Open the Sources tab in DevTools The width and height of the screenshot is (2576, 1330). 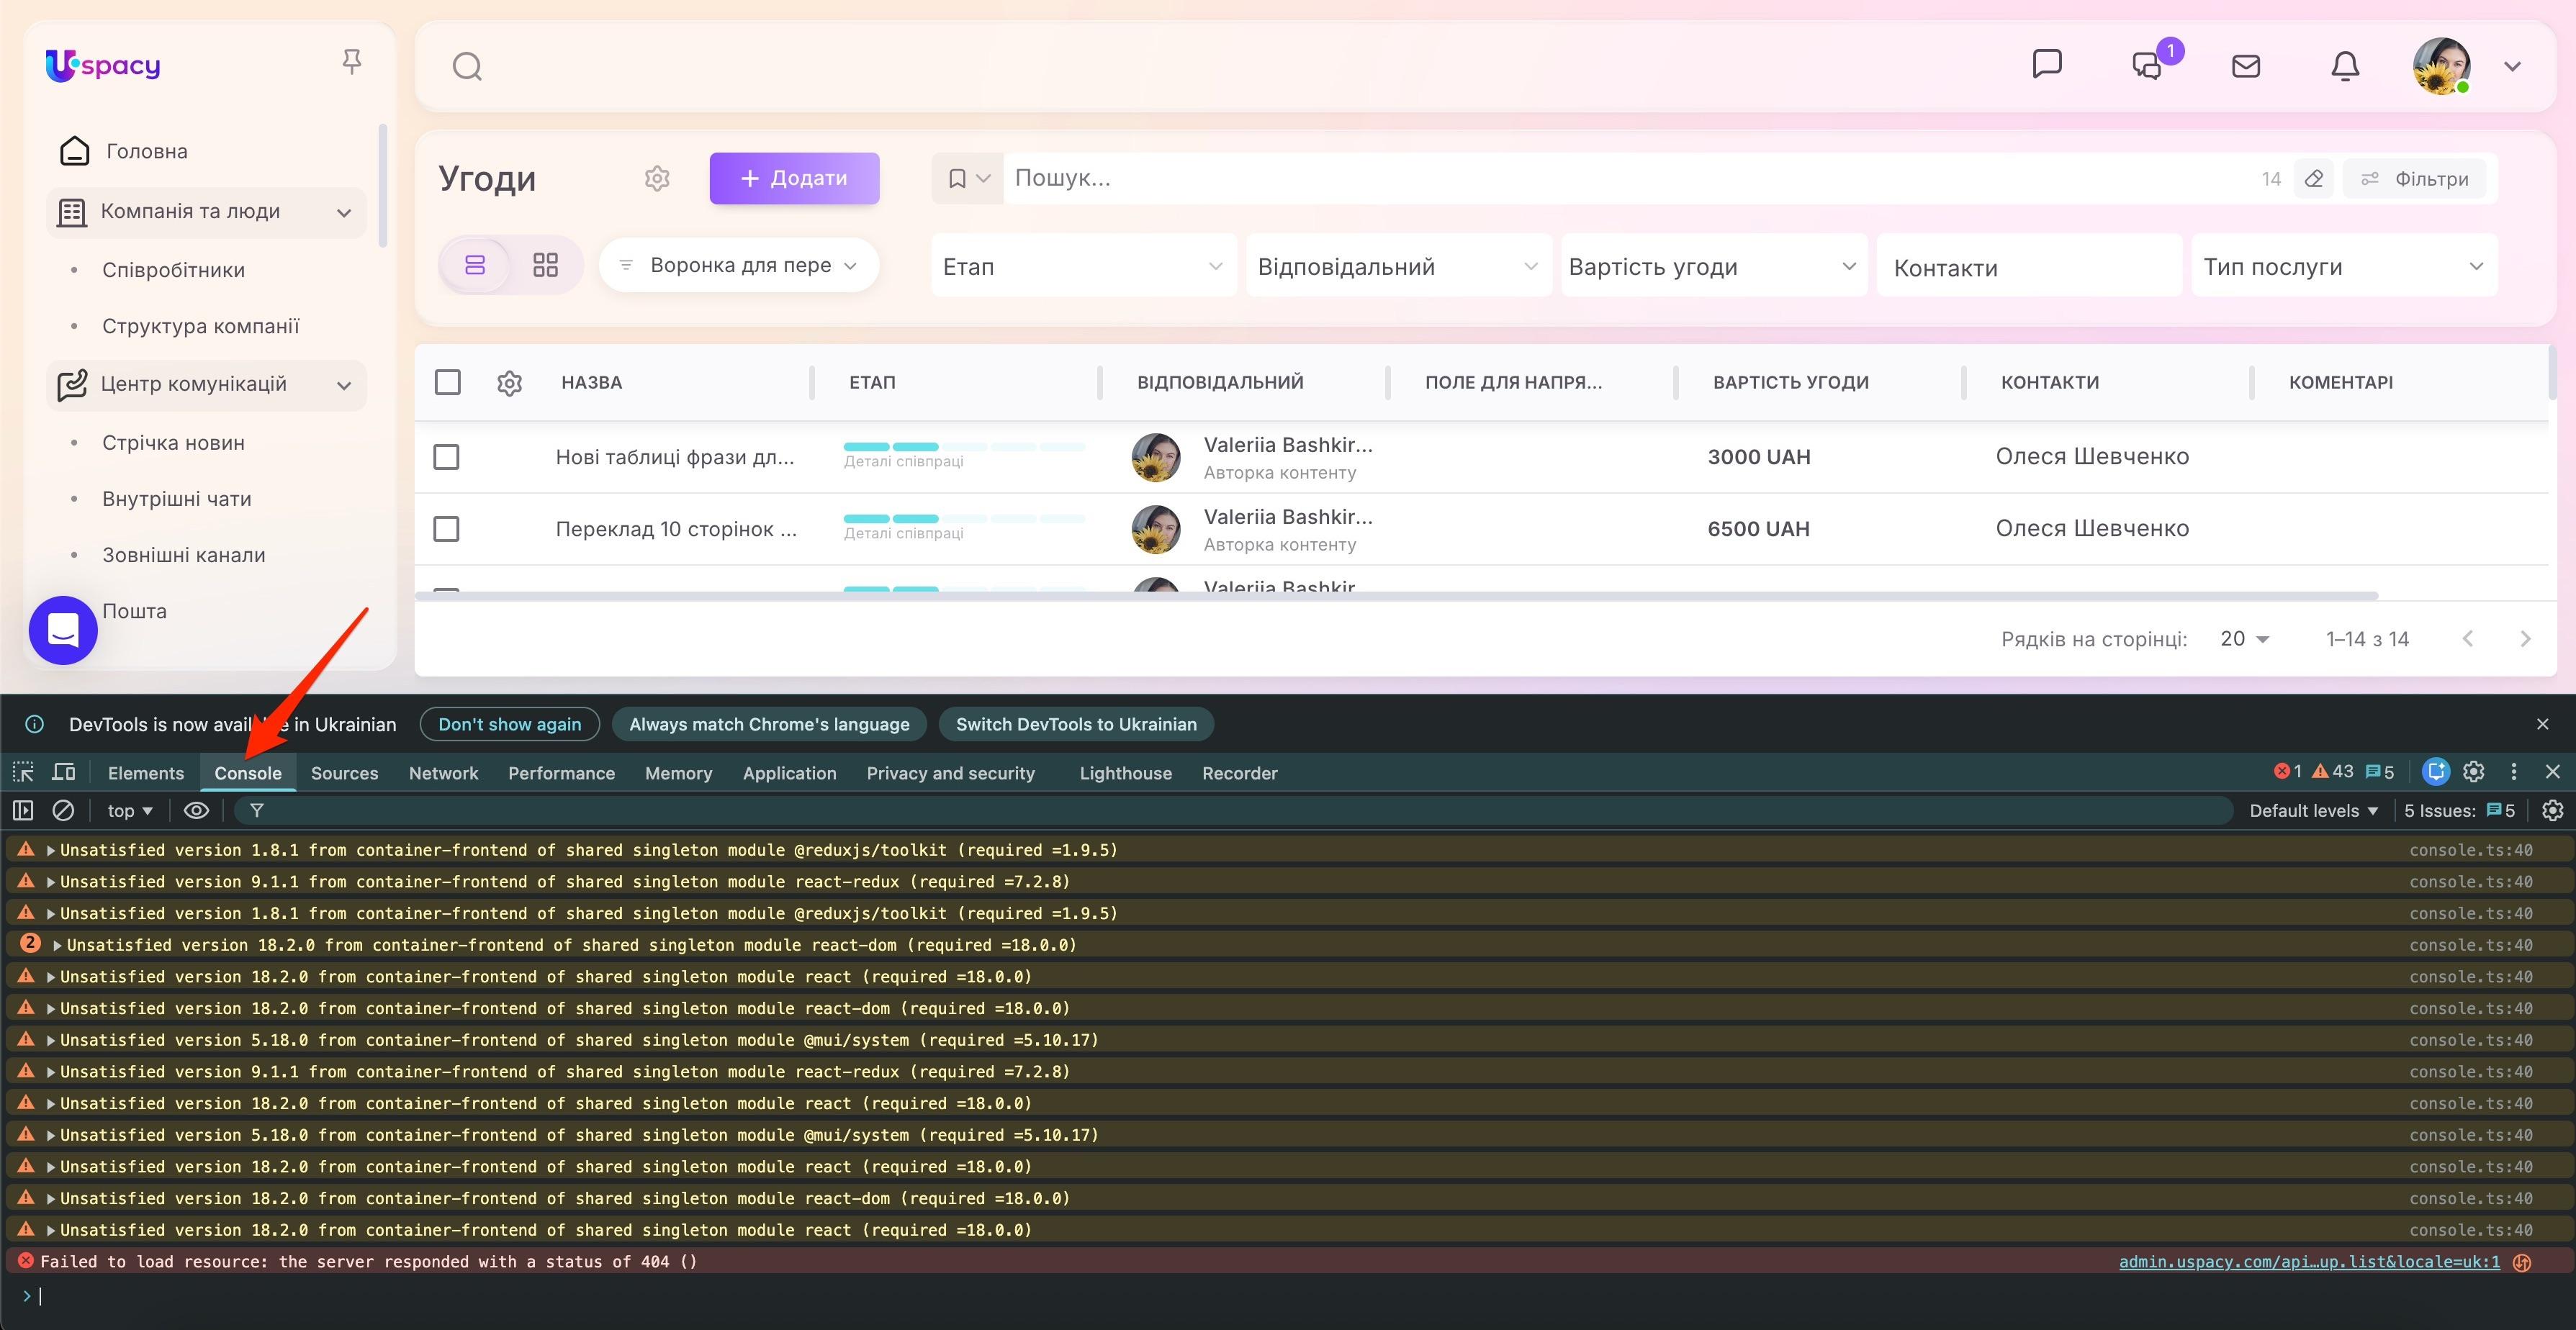344,773
